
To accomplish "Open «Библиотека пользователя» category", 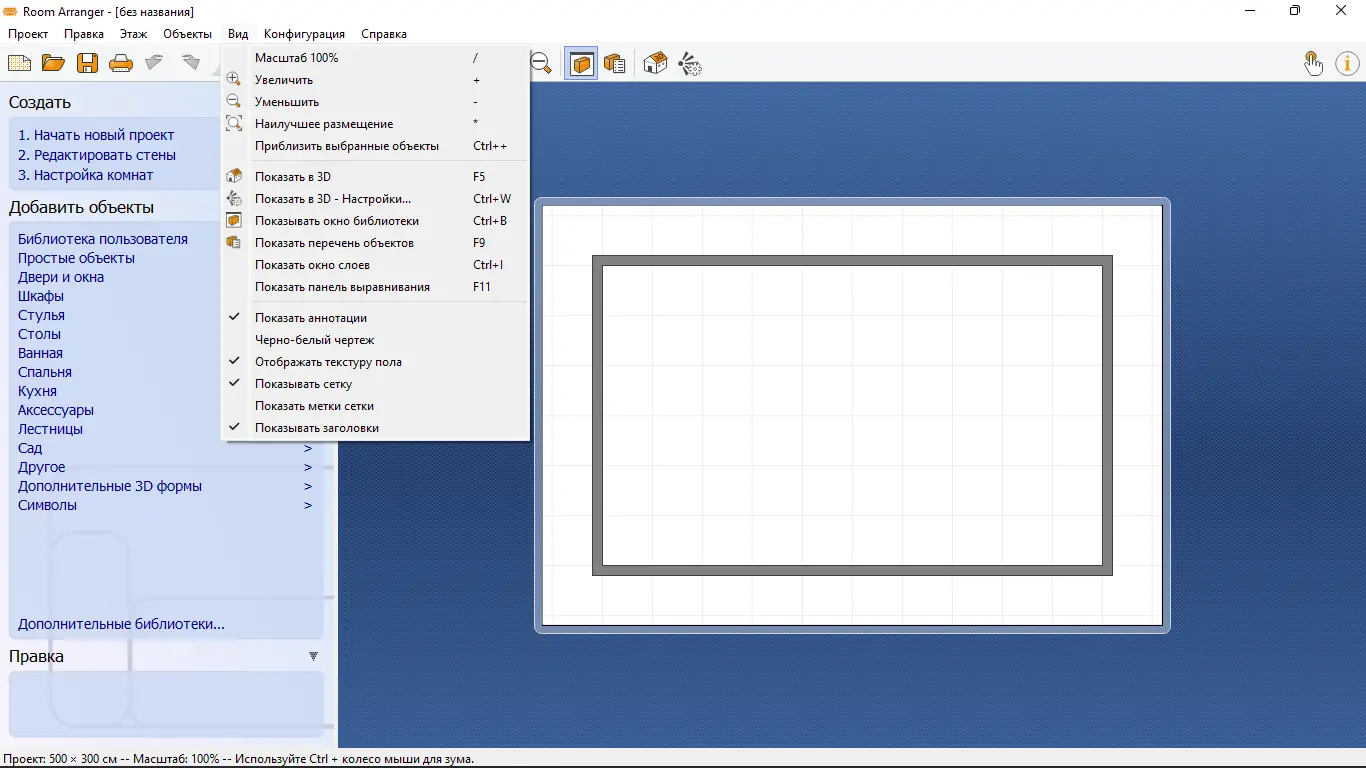I will pyautogui.click(x=103, y=239).
